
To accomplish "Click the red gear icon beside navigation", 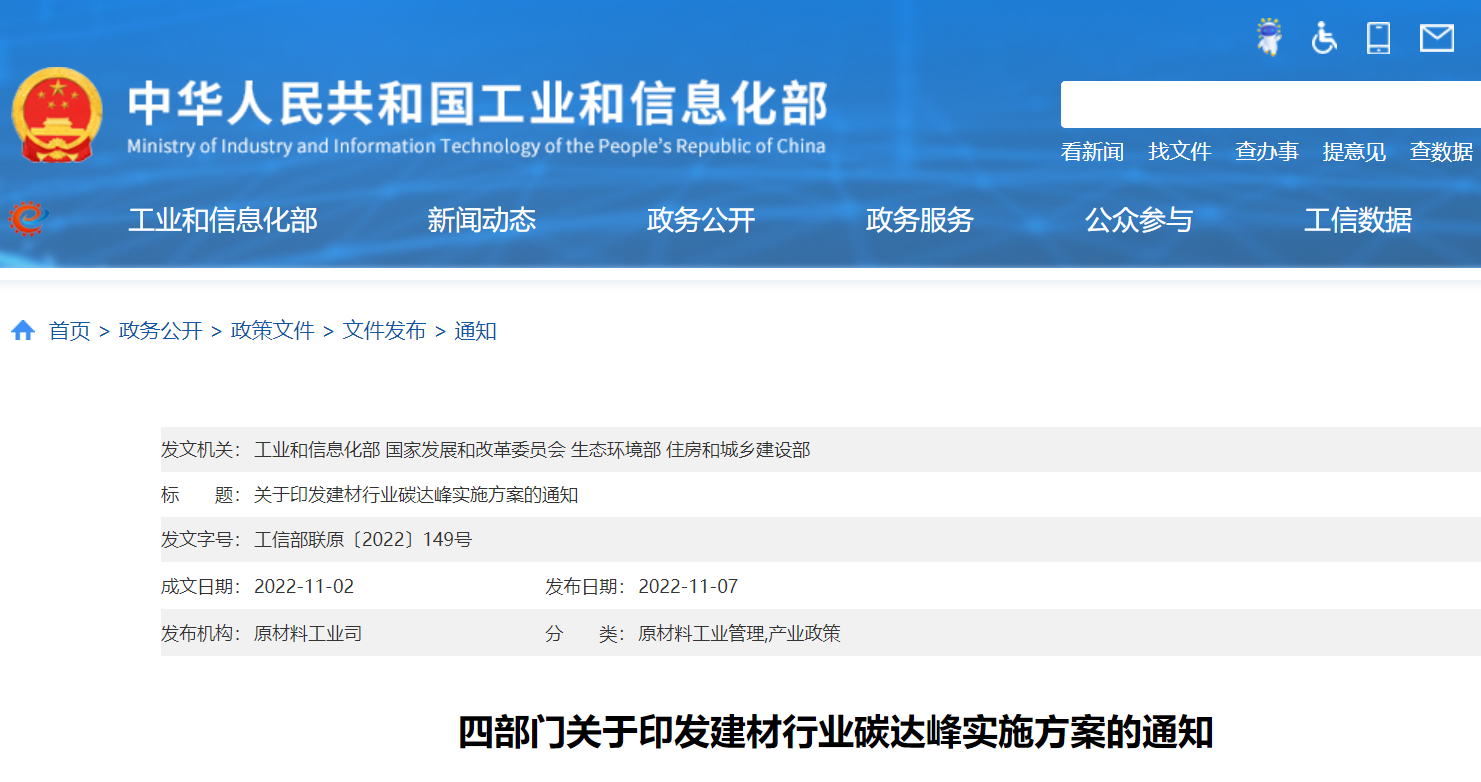I will [28, 218].
